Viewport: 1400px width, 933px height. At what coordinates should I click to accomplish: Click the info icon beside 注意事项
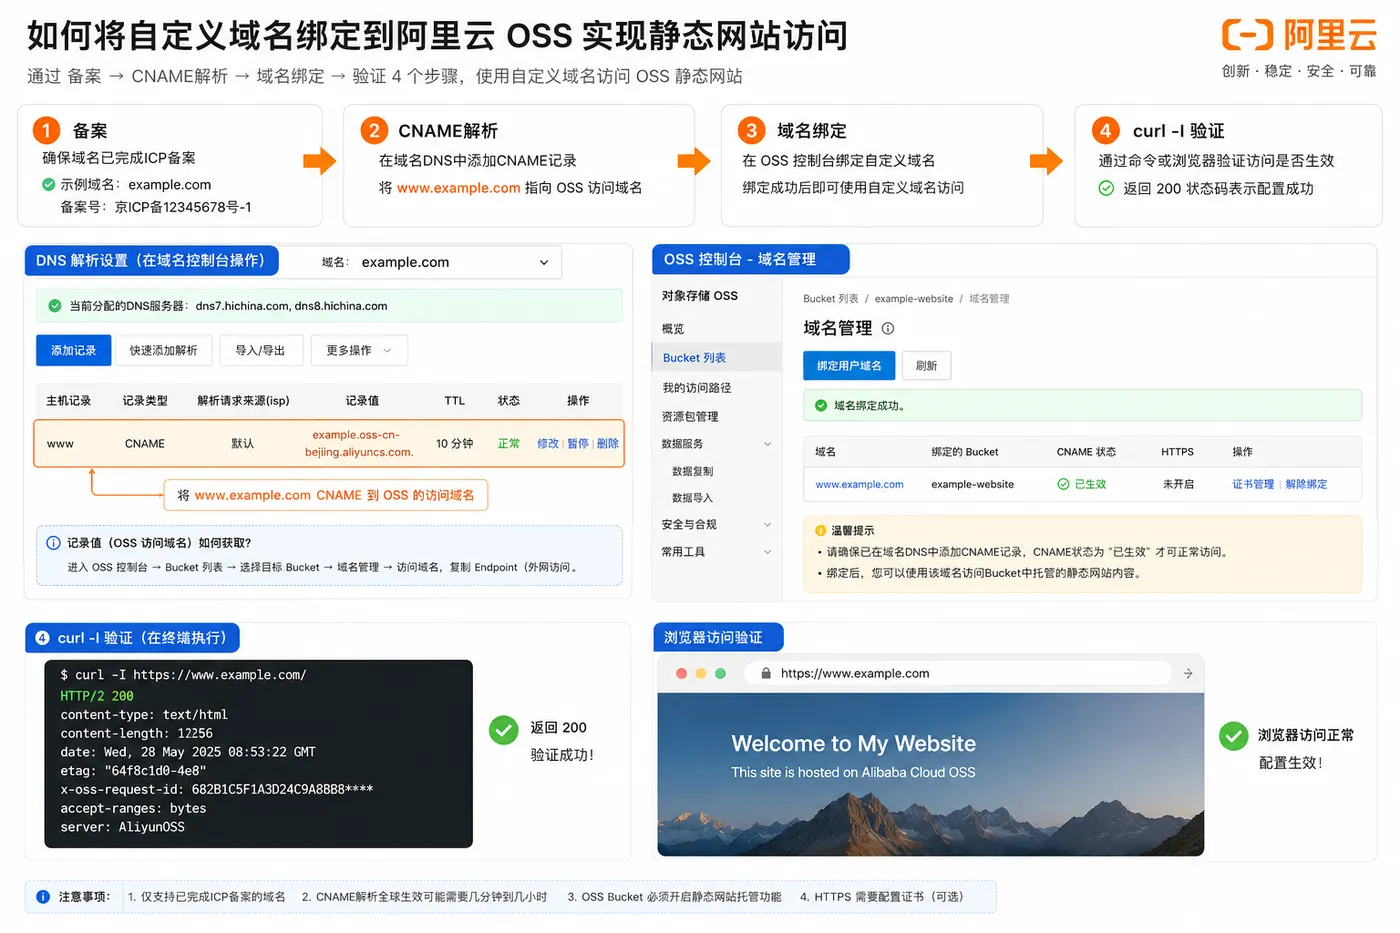(x=43, y=897)
